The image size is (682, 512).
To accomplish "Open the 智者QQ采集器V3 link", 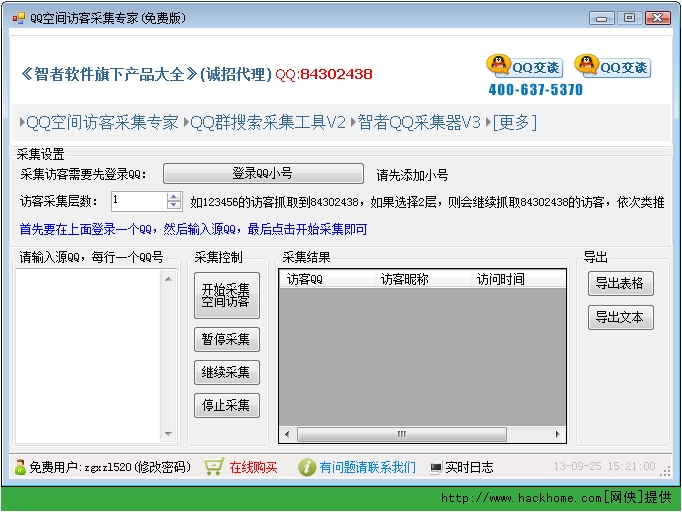I will 420,122.
